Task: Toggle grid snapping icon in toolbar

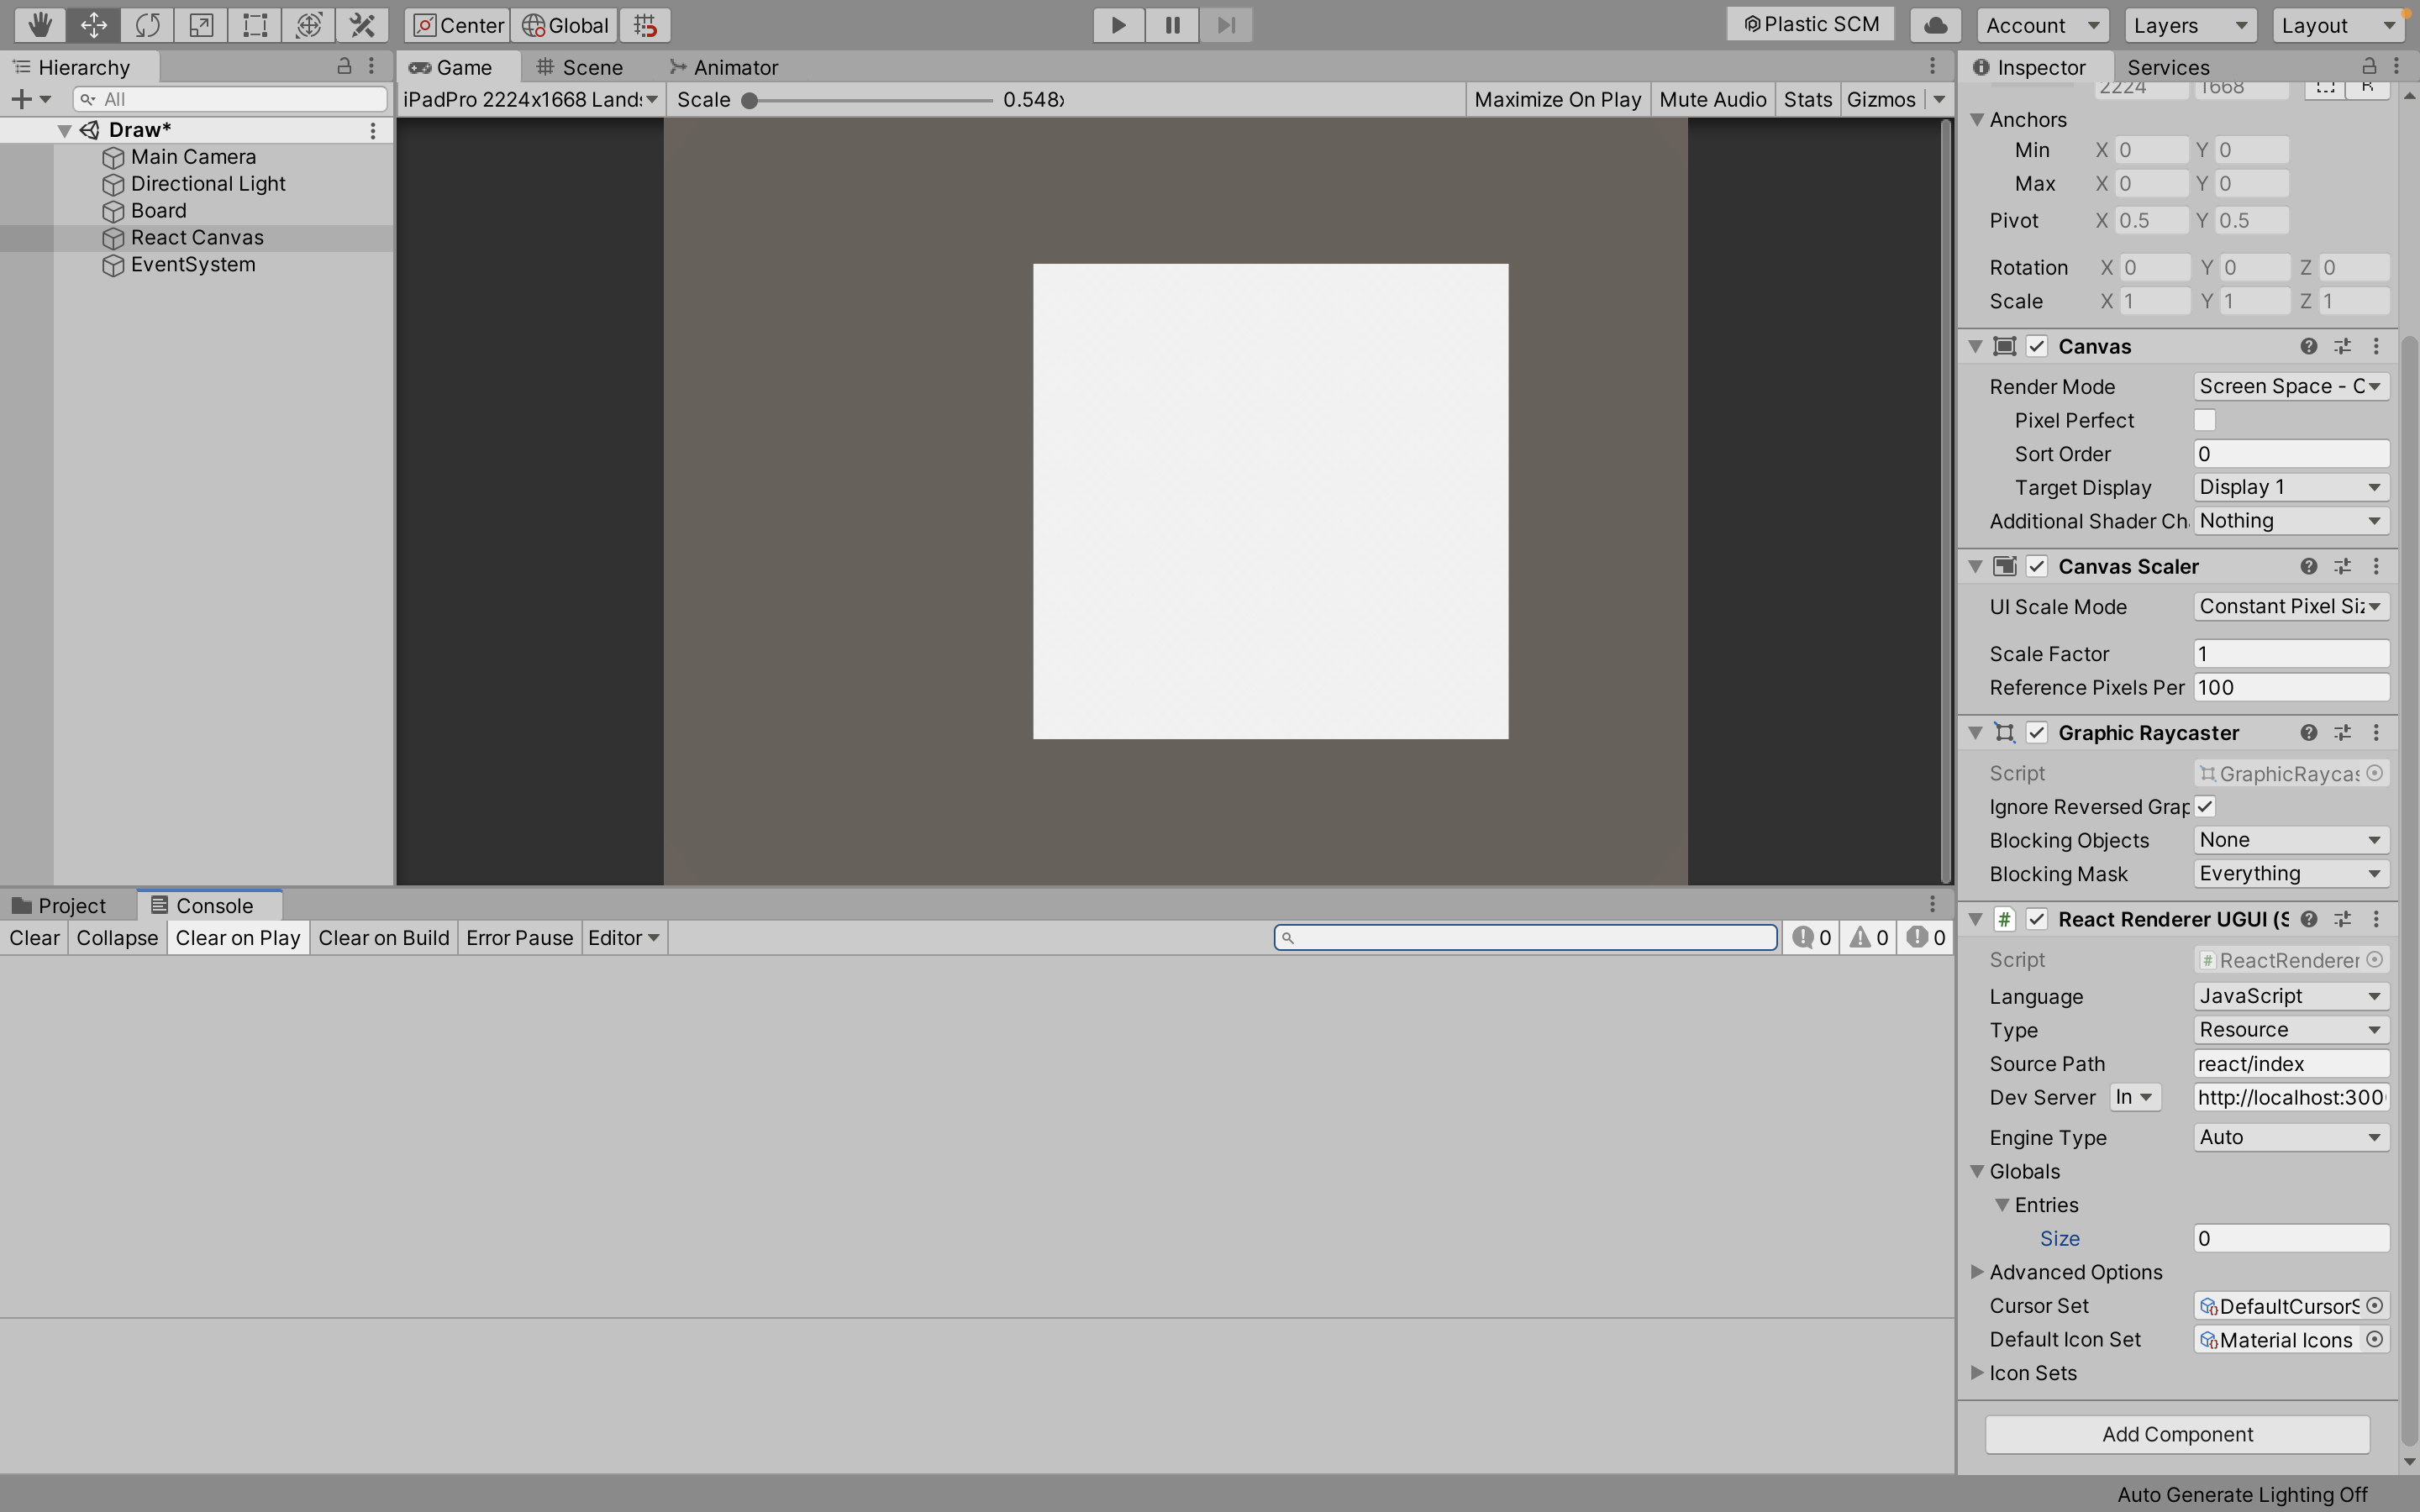Action: tap(645, 25)
